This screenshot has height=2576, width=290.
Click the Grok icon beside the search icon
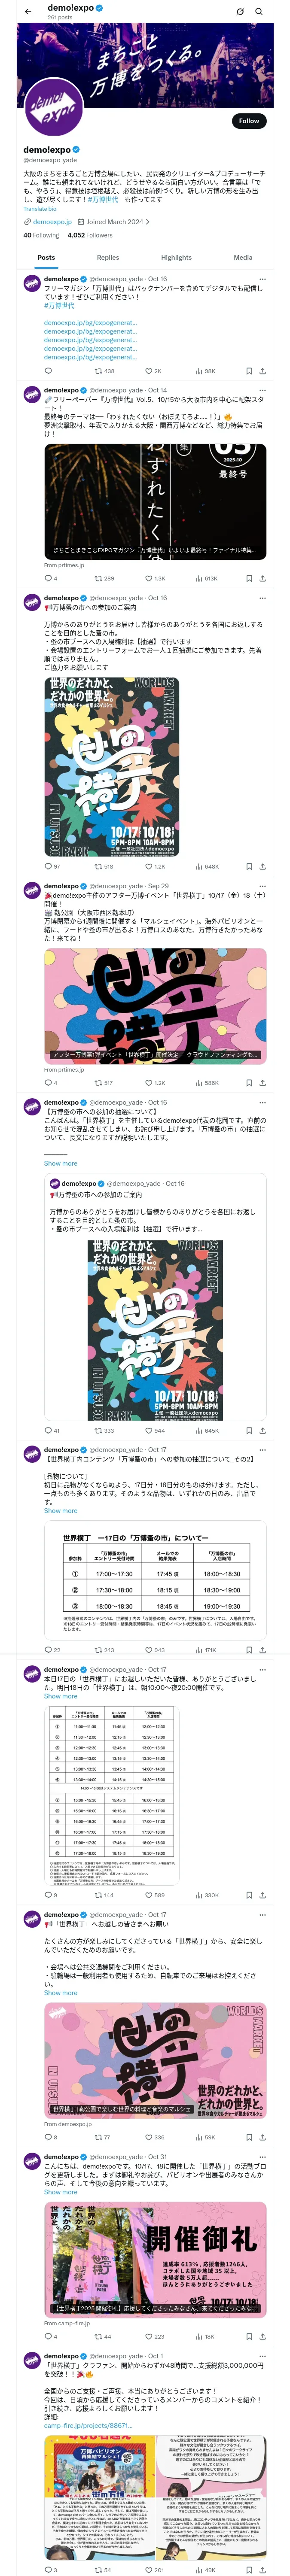[x=240, y=12]
